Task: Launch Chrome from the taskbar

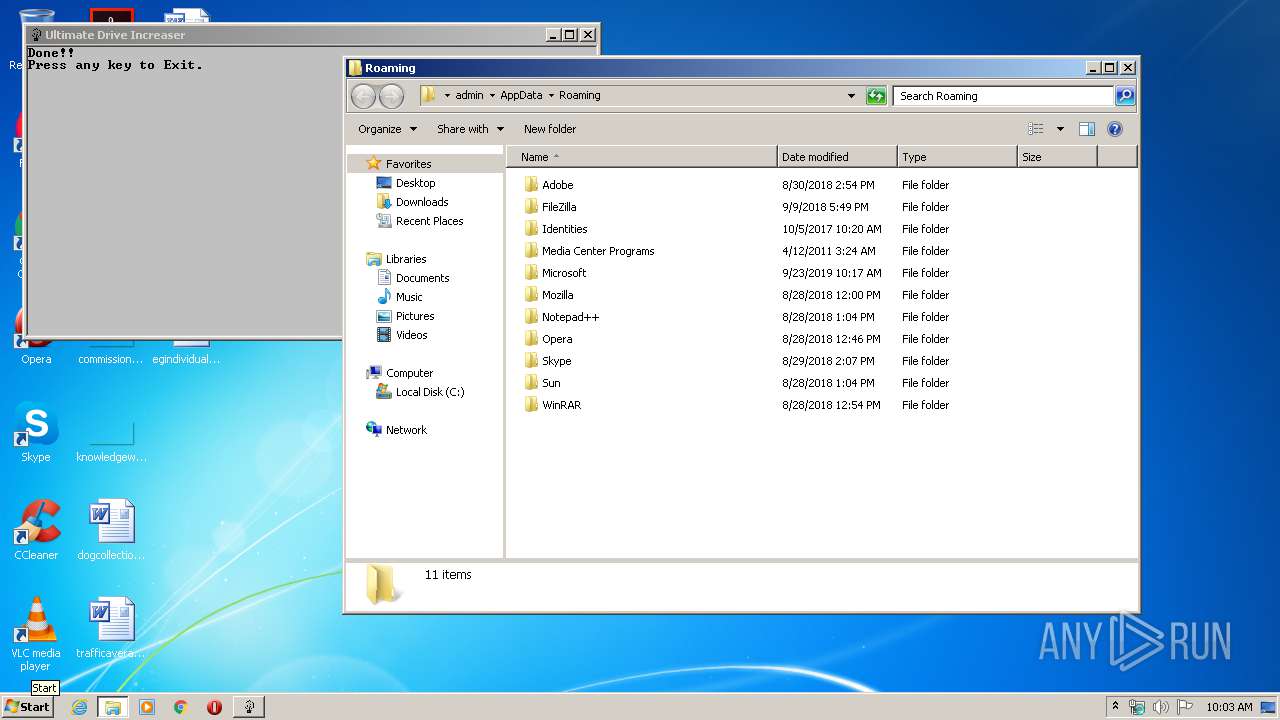Action: pyautogui.click(x=181, y=707)
